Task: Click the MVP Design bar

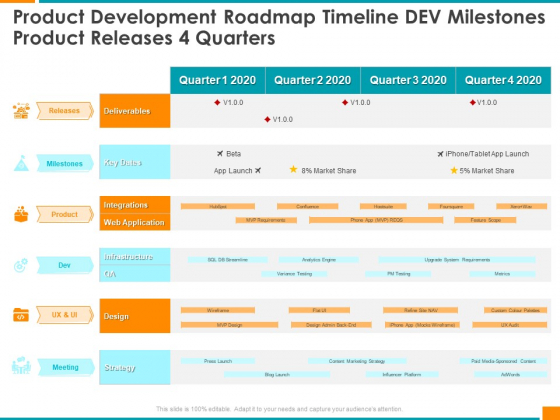Action: click(229, 325)
